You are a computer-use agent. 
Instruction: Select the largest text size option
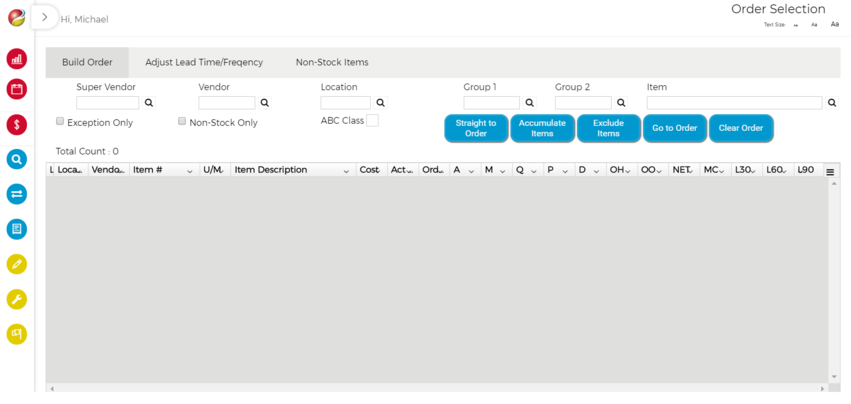click(835, 24)
